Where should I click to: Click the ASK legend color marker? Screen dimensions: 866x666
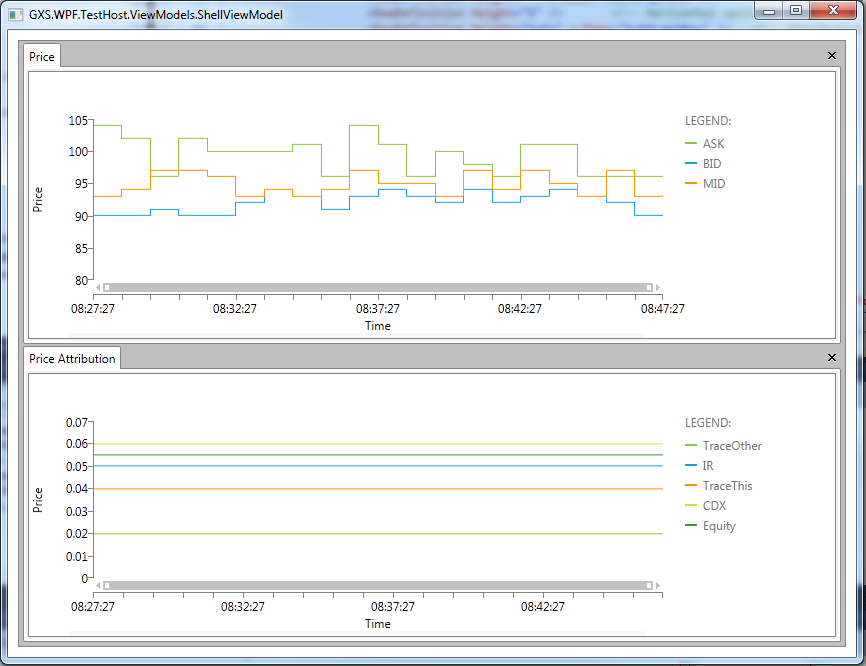point(690,144)
